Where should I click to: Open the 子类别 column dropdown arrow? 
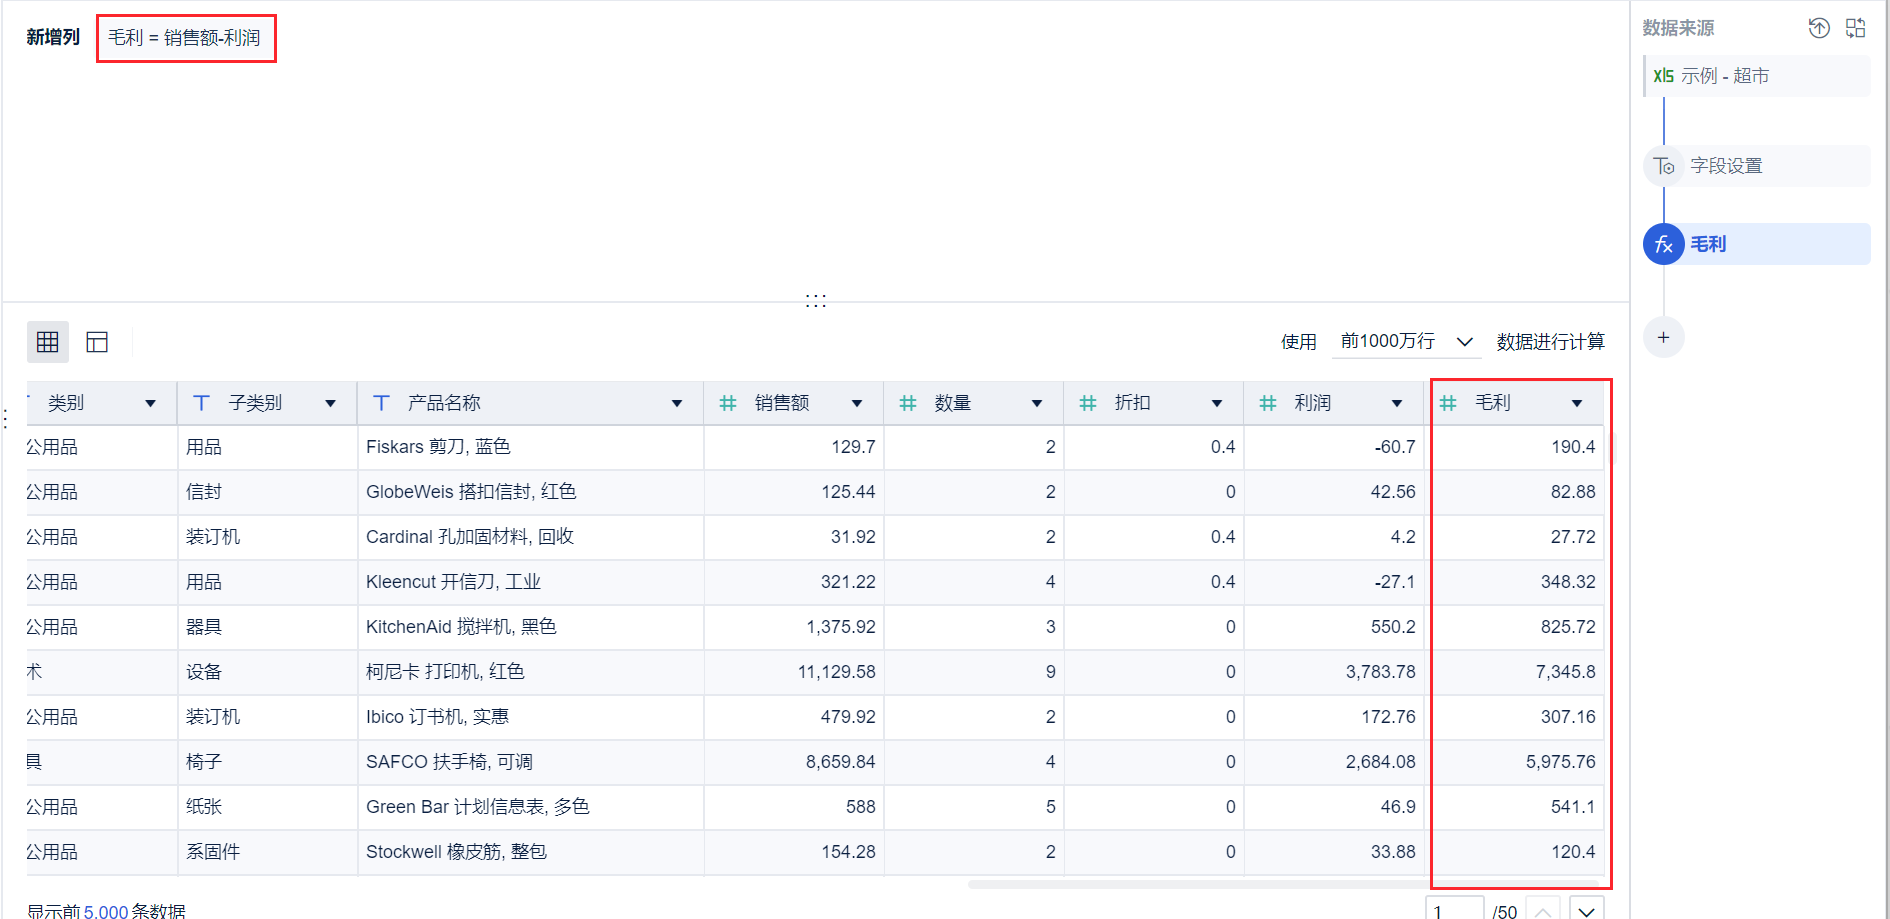tap(330, 403)
